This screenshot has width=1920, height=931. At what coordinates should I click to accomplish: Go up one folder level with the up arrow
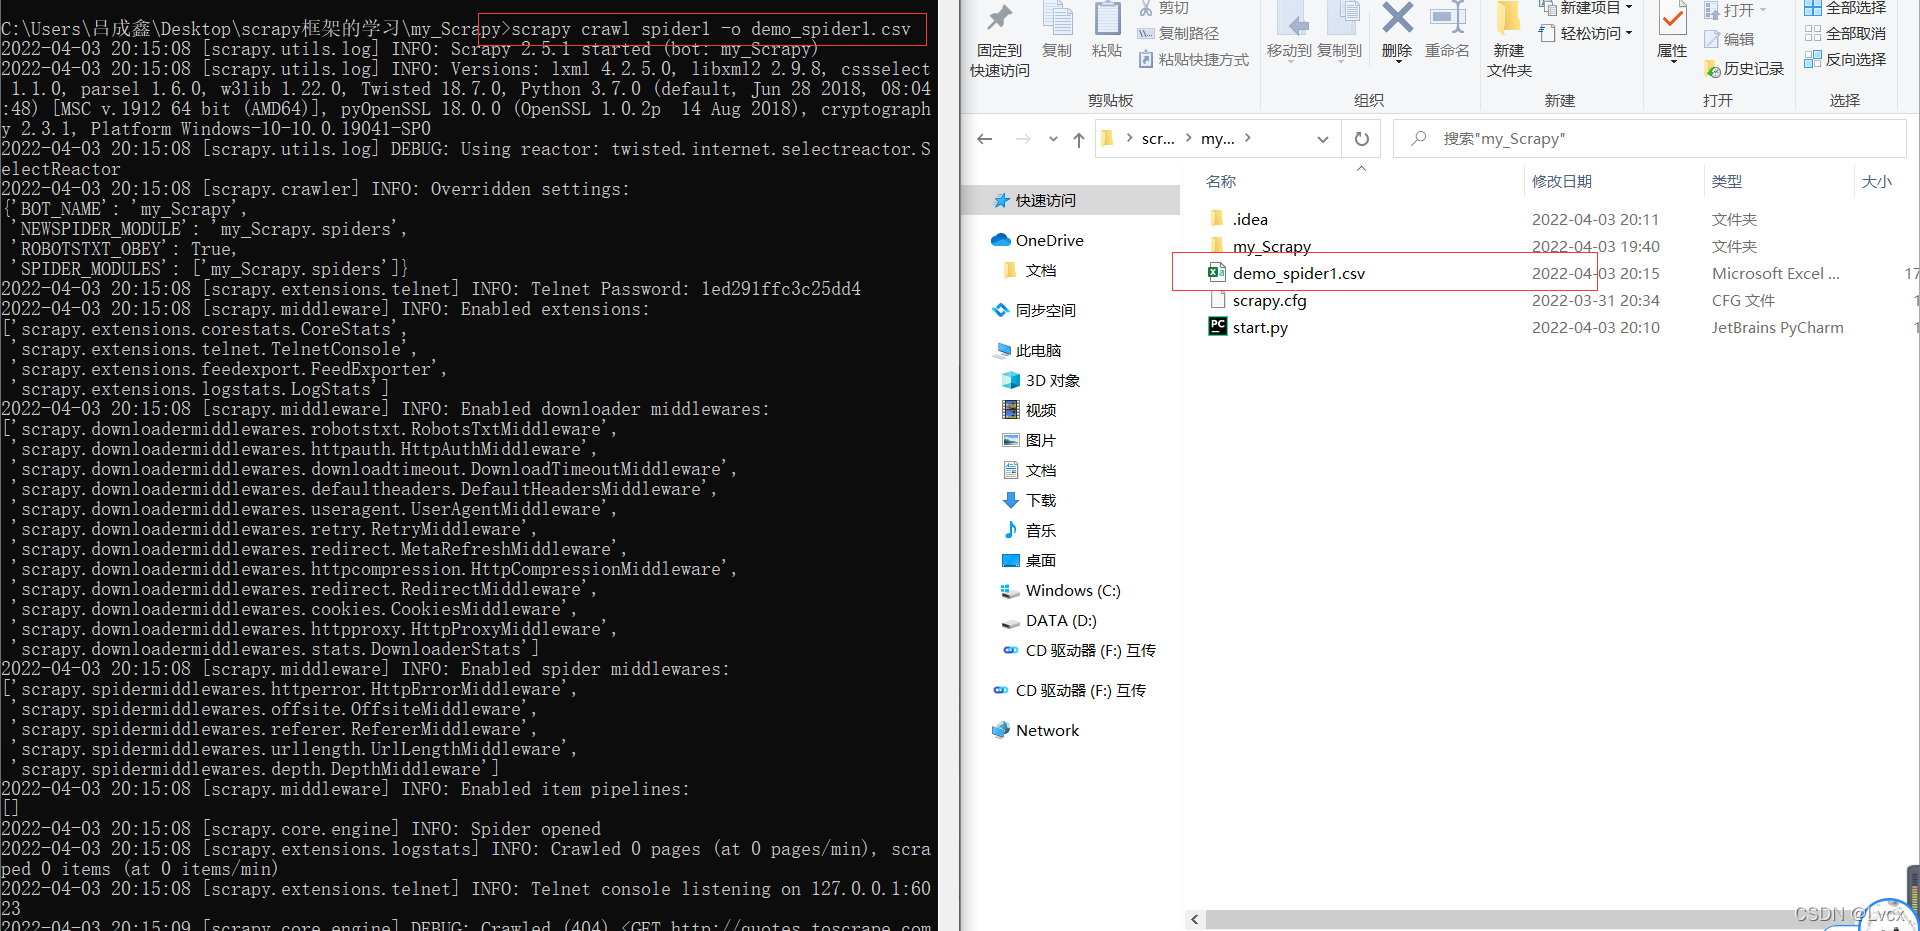1079,139
